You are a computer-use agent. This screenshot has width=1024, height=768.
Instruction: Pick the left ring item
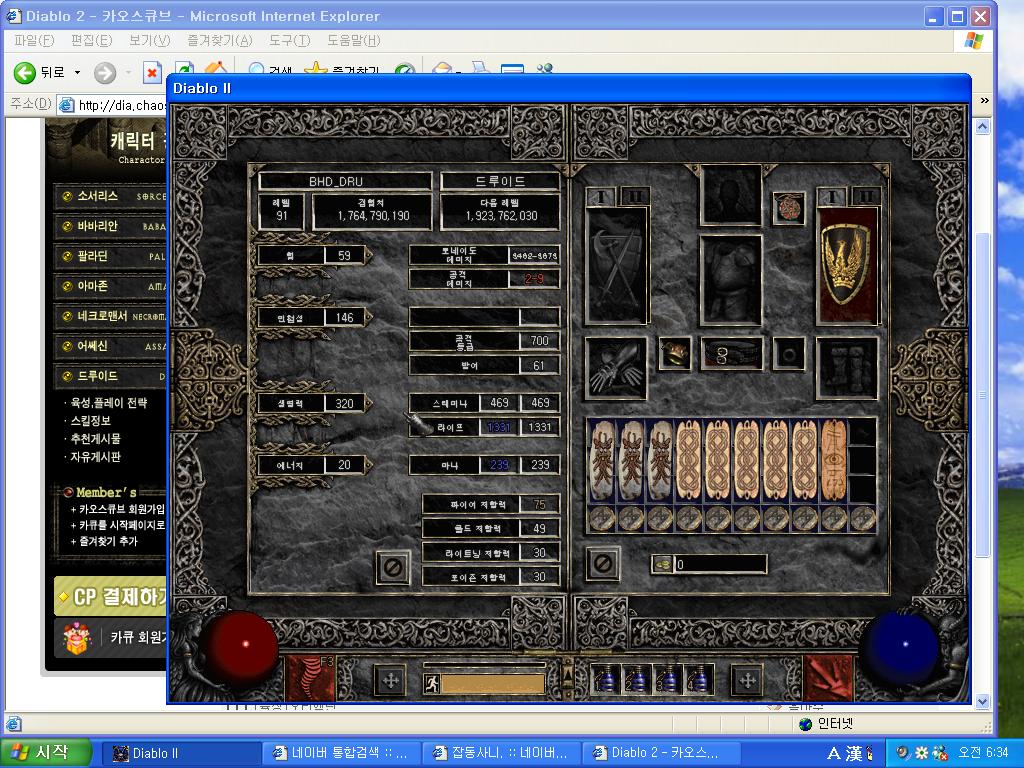pyautogui.click(x=675, y=353)
